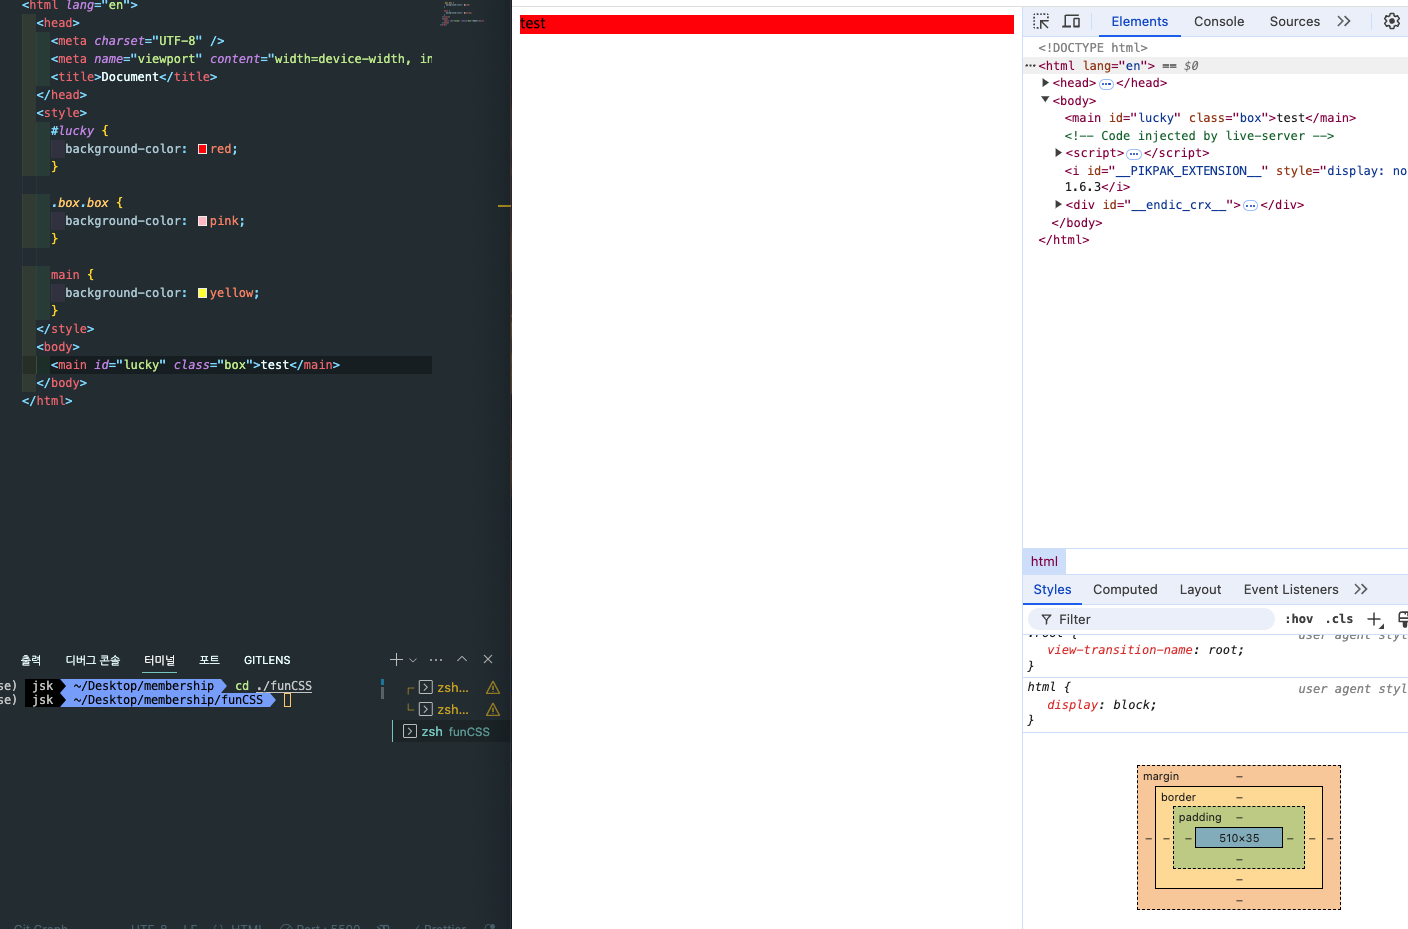Click the display: block declaration value
This screenshot has height=929, width=1408.
pyautogui.click(x=1134, y=705)
